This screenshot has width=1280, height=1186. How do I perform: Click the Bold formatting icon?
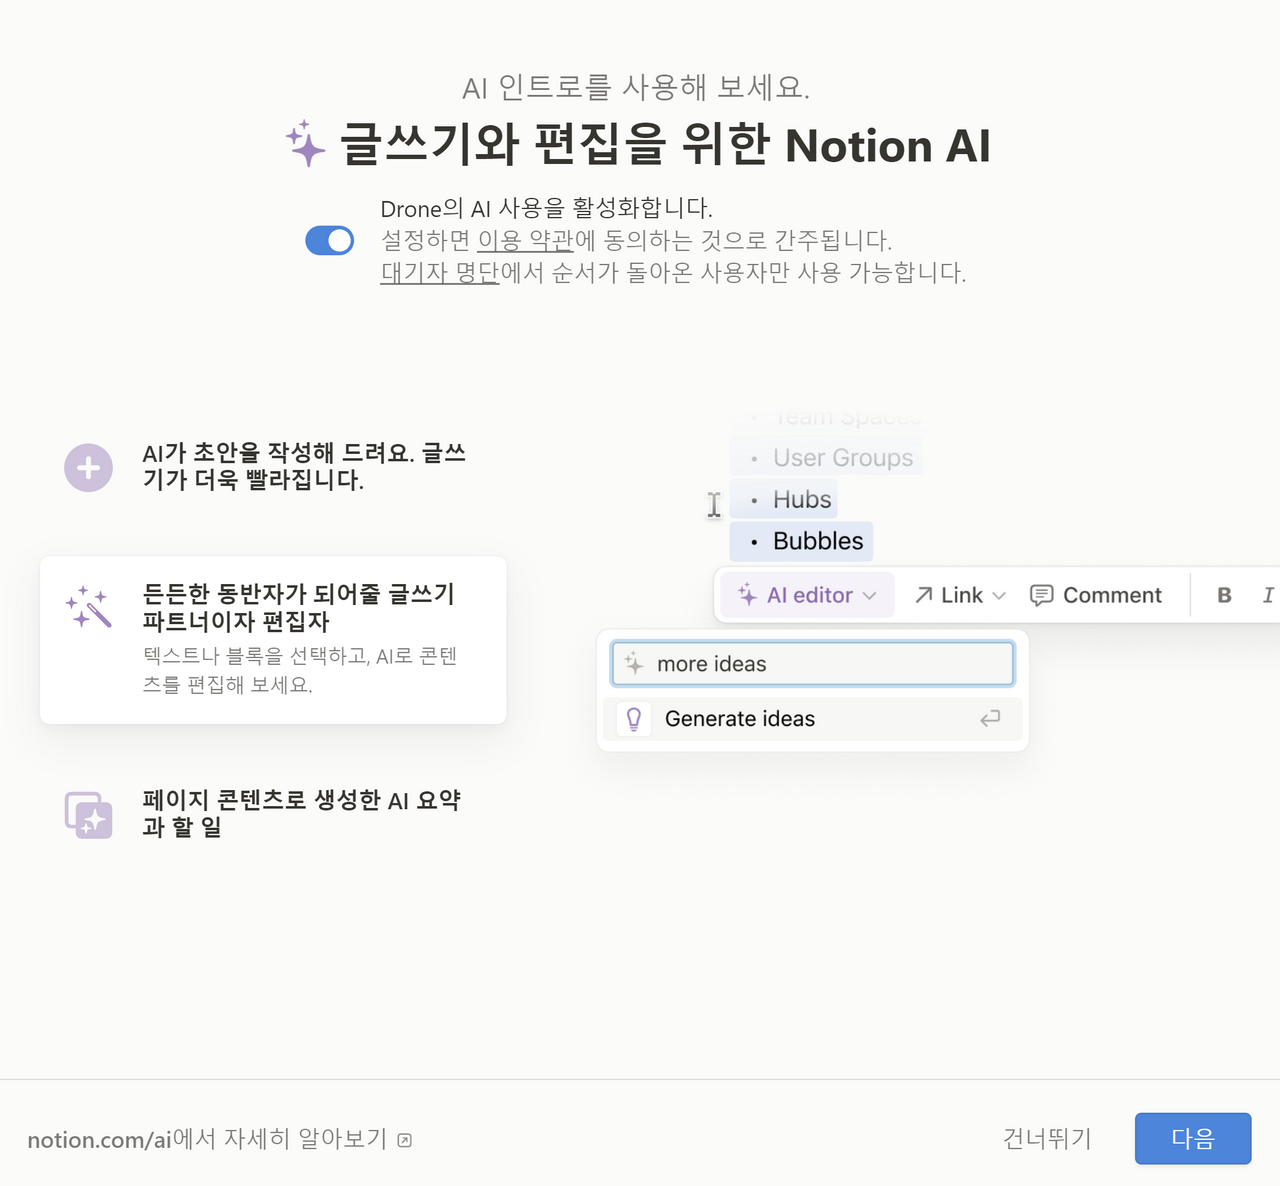point(1223,595)
